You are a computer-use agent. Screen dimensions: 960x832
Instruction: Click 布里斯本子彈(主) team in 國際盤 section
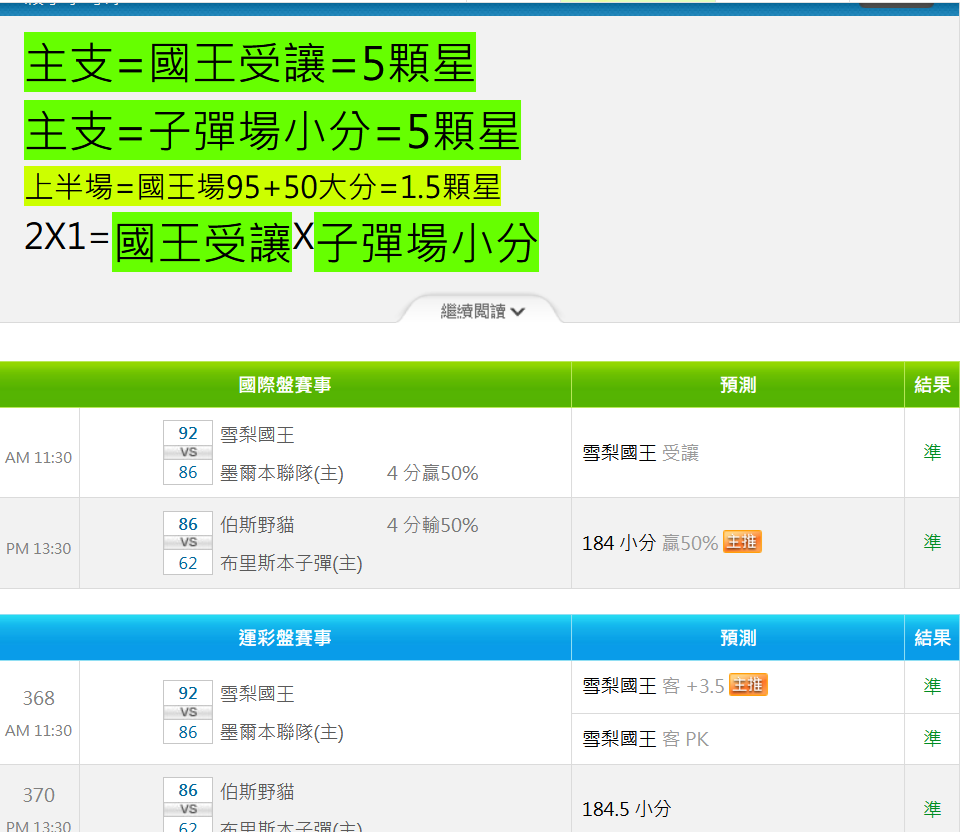click(x=291, y=563)
